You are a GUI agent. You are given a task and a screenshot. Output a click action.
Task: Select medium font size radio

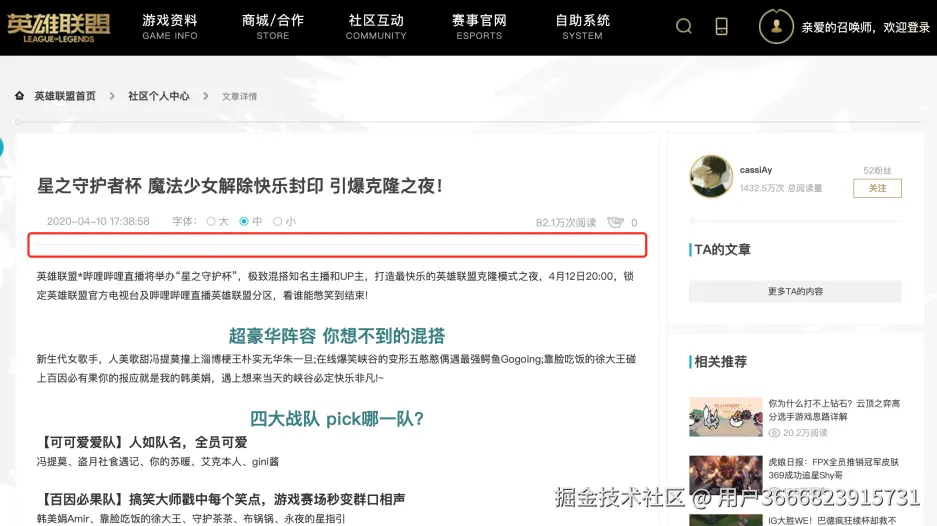point(244,221)
